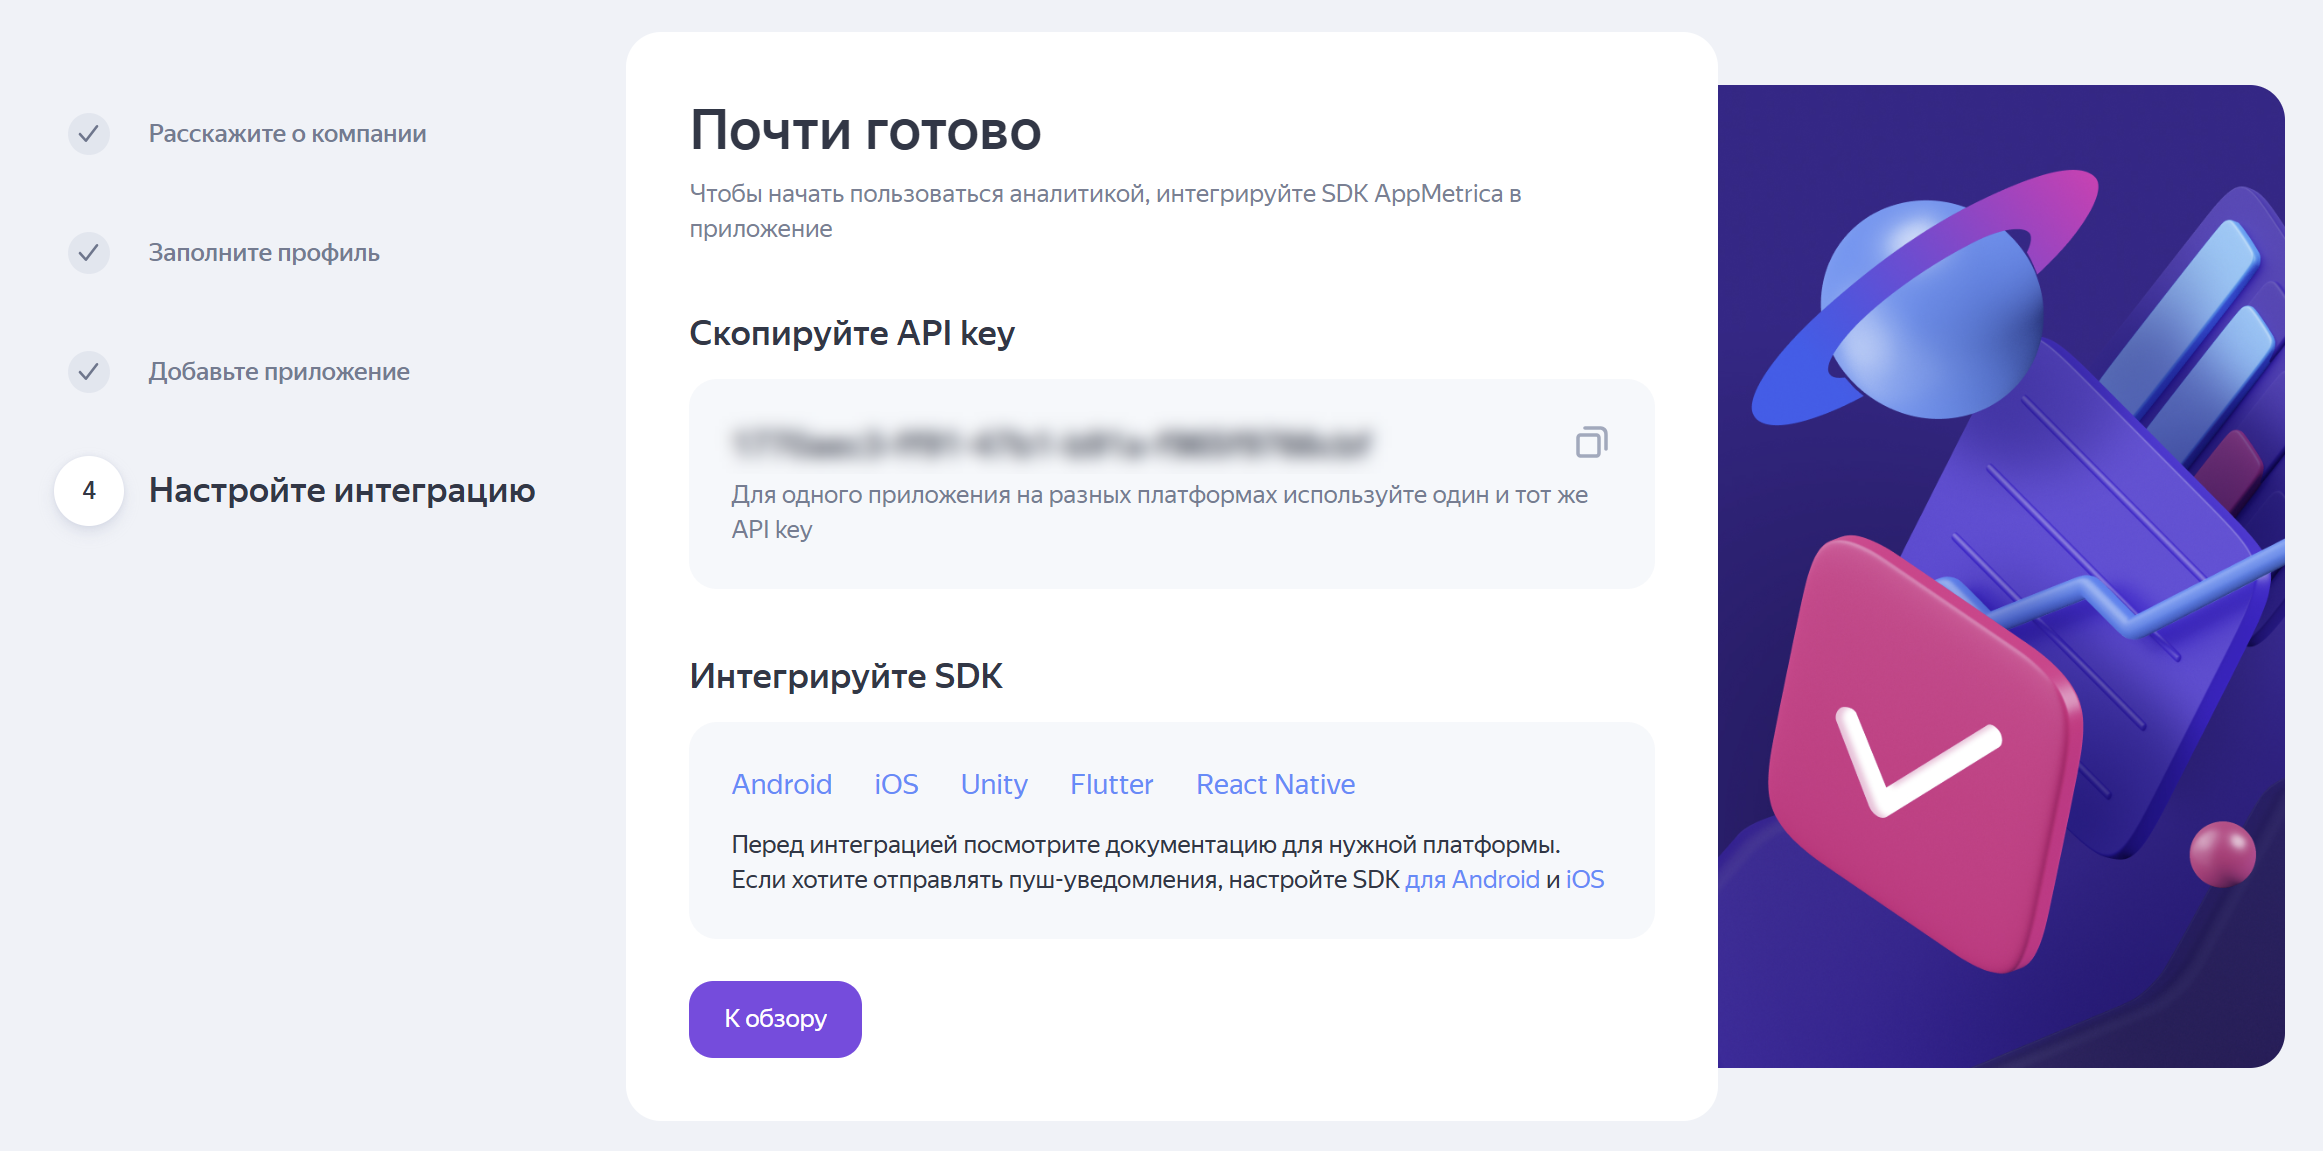2323x1151 pixels.
Task: Open the Unity SDK documentation link
Action: 994,784
